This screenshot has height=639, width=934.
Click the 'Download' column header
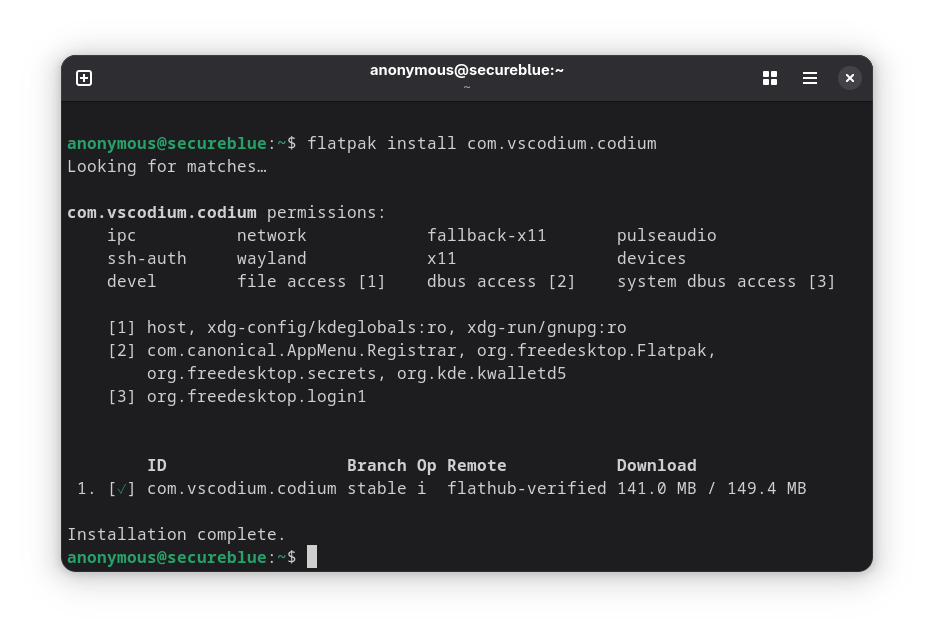click(x=656, y=466)
